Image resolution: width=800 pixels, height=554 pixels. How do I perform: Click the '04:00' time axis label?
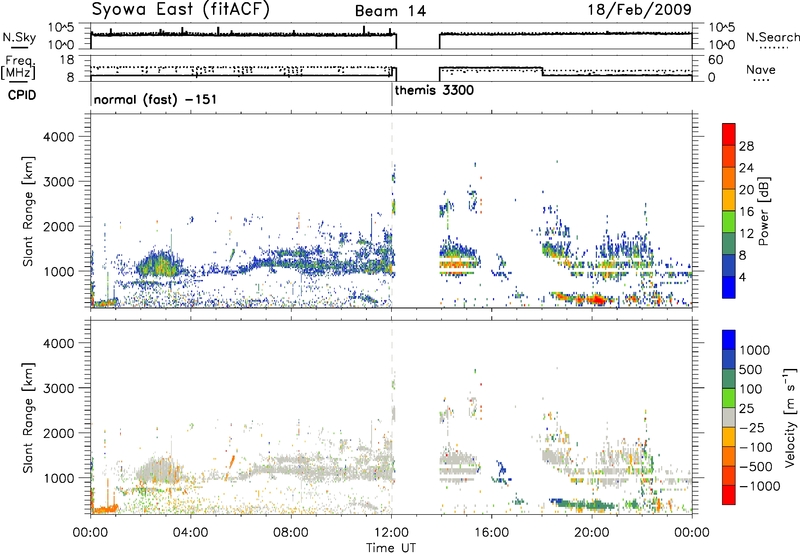[x=190, y=533]
